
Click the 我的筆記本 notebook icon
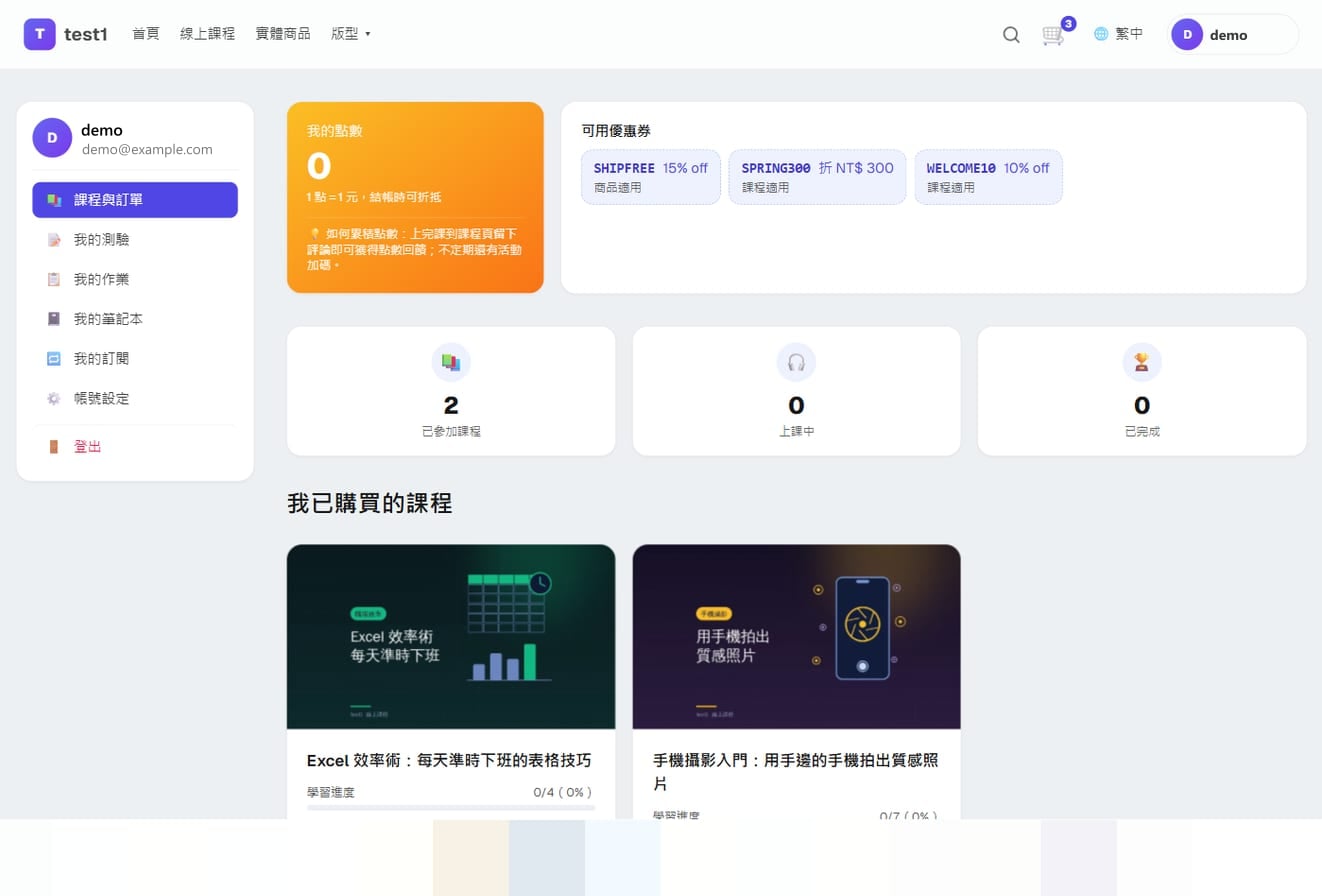[x=54, y=319]
